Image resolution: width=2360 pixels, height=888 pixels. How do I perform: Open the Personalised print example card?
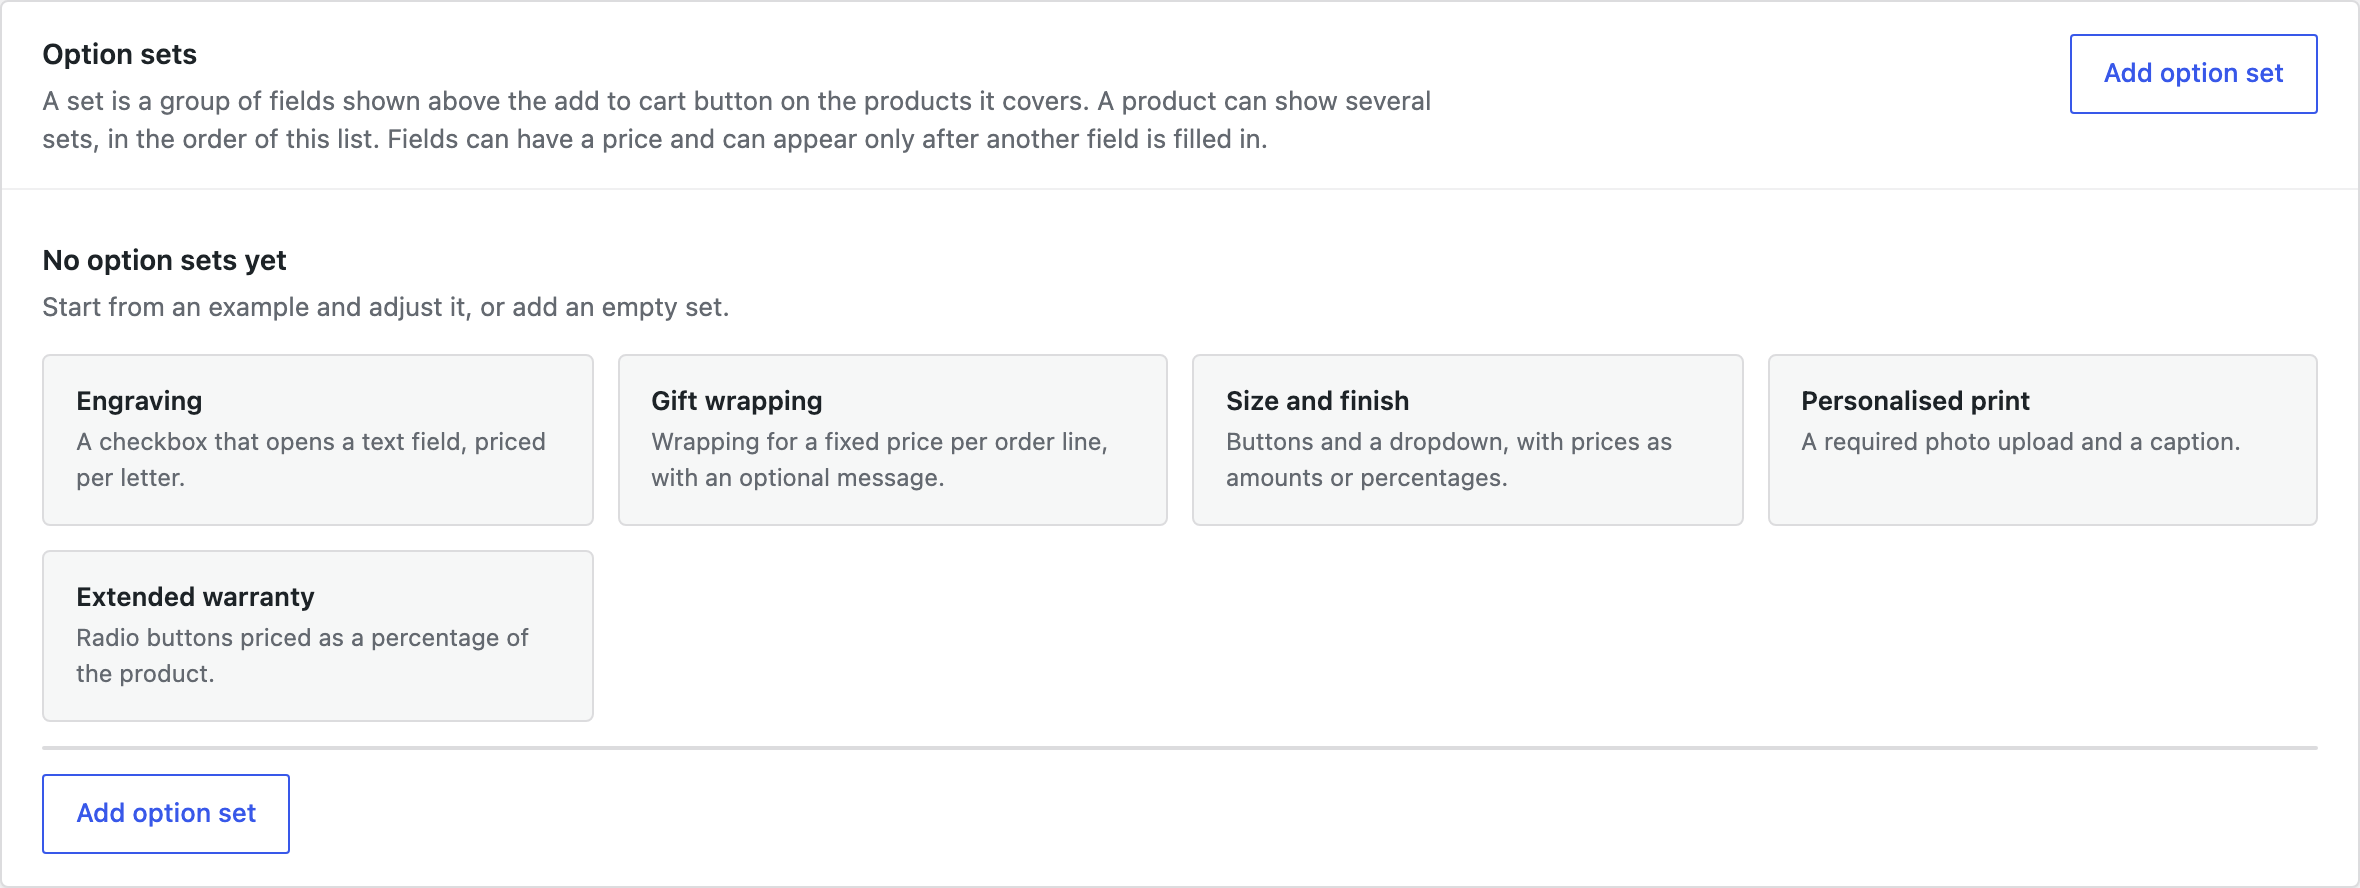coord(2043,440)
